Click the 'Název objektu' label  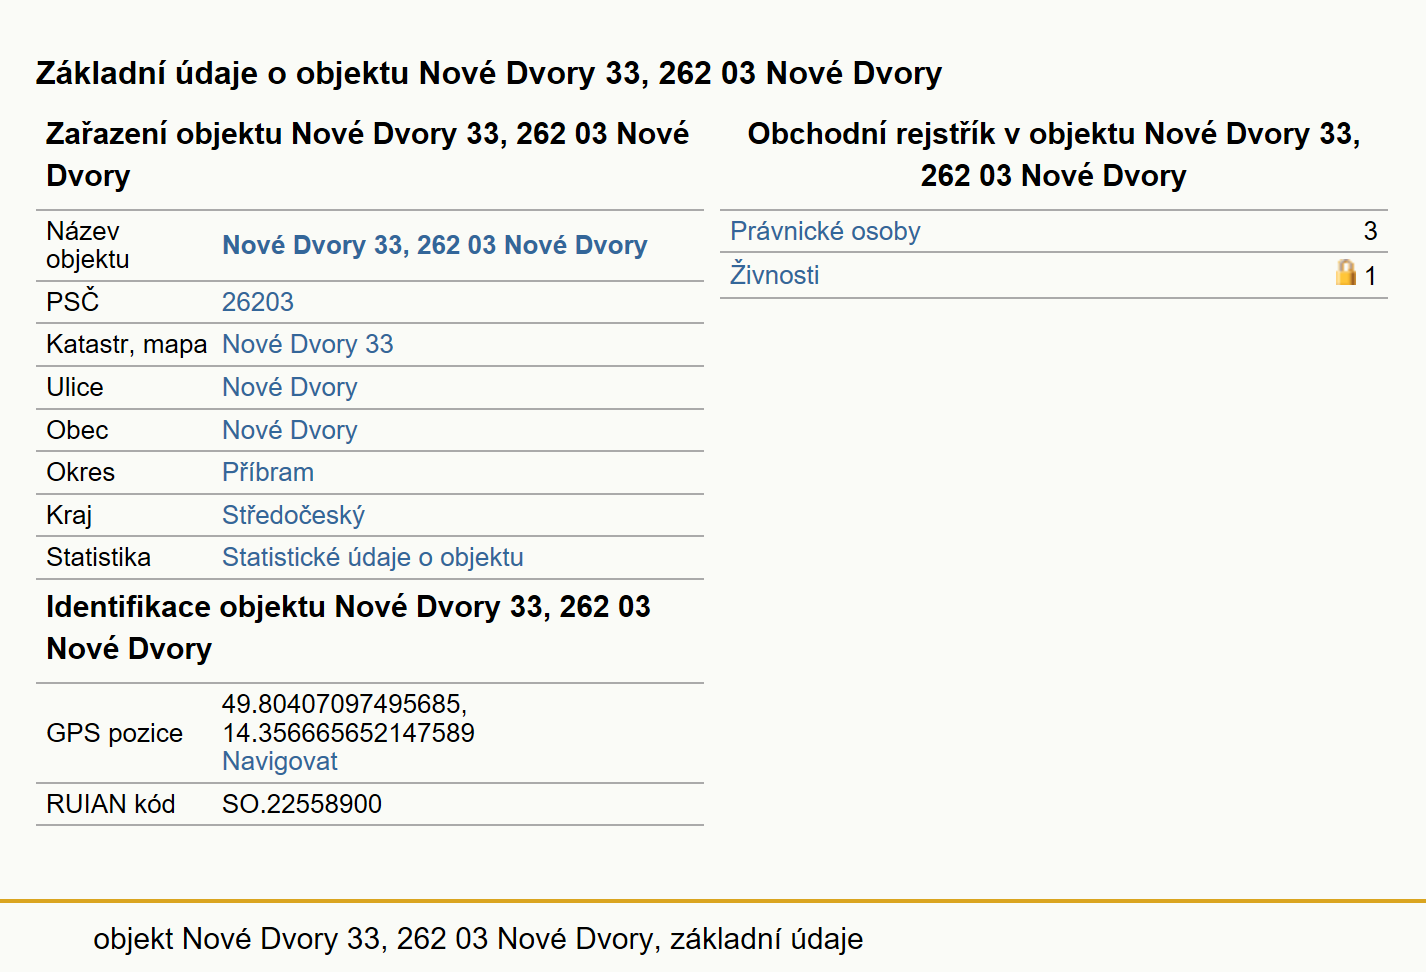(88, 245)
